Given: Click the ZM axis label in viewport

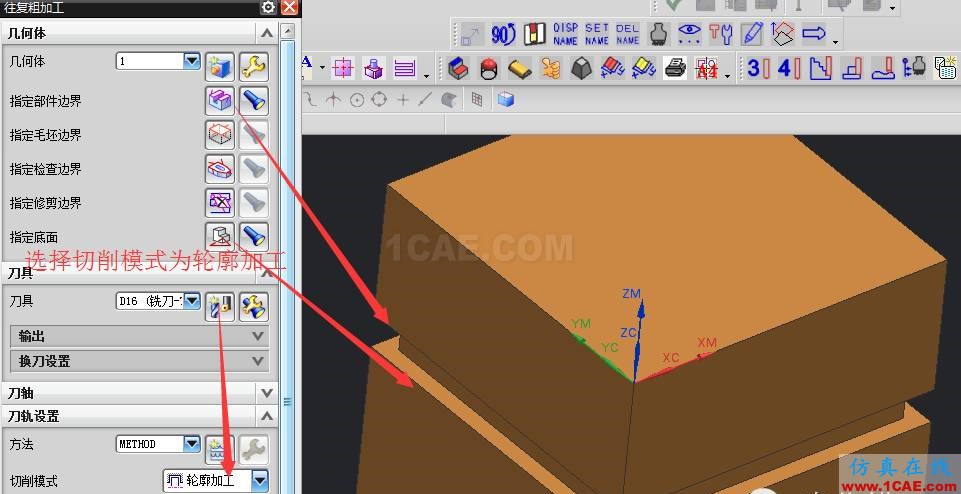Looking at the screenshot, I should pos(631,294).
